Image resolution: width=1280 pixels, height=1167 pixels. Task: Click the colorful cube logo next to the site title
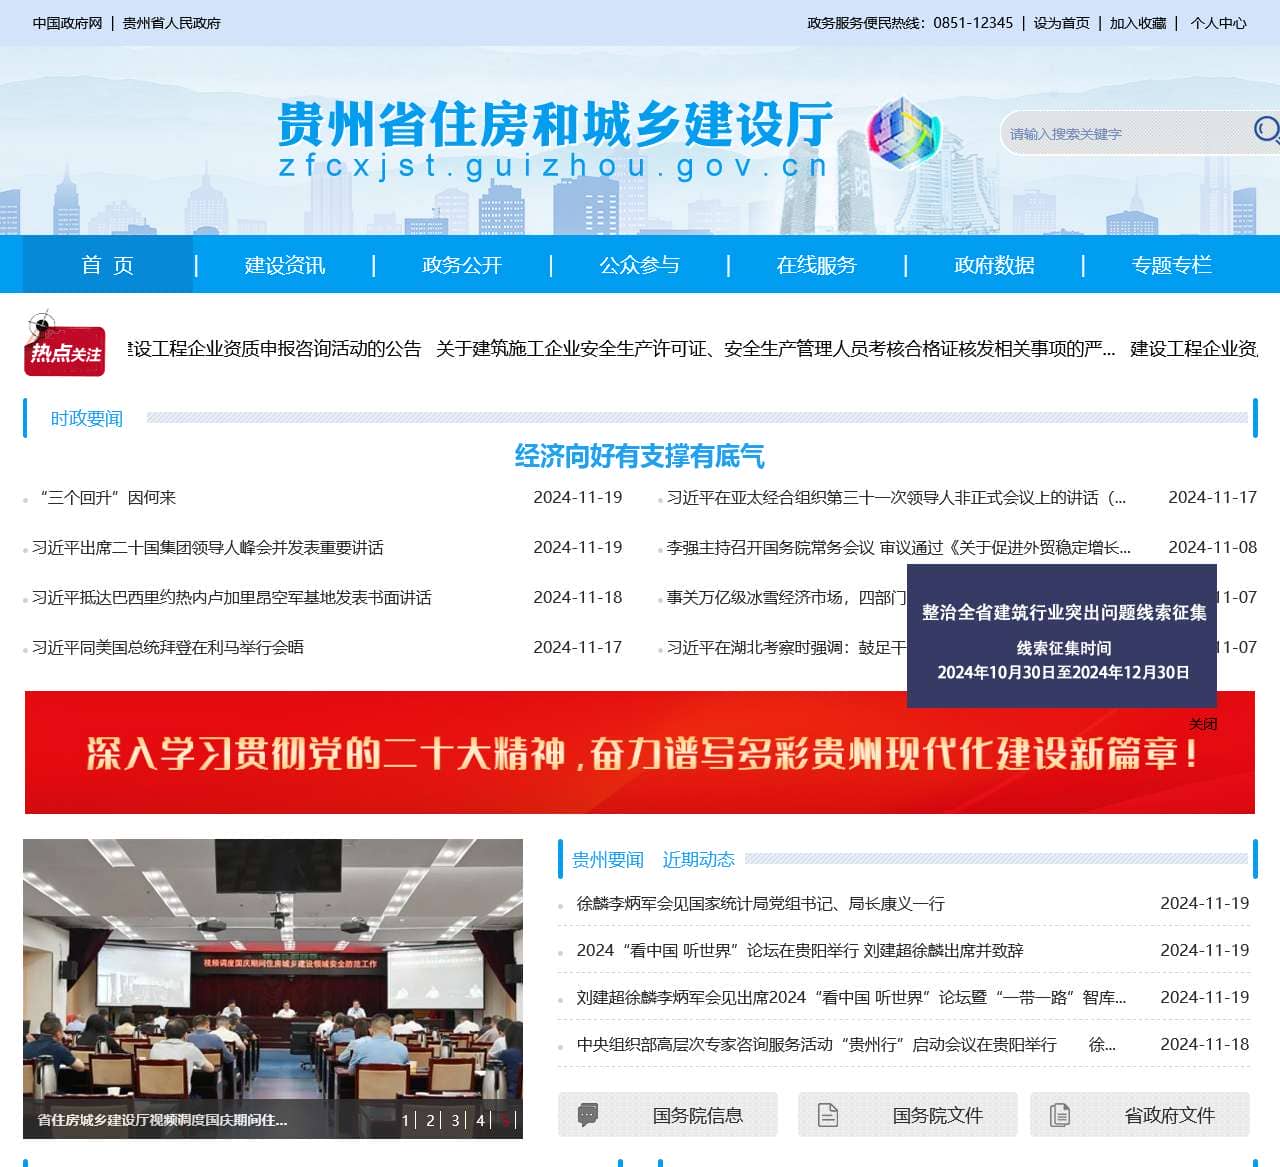(x=905, y=131)
